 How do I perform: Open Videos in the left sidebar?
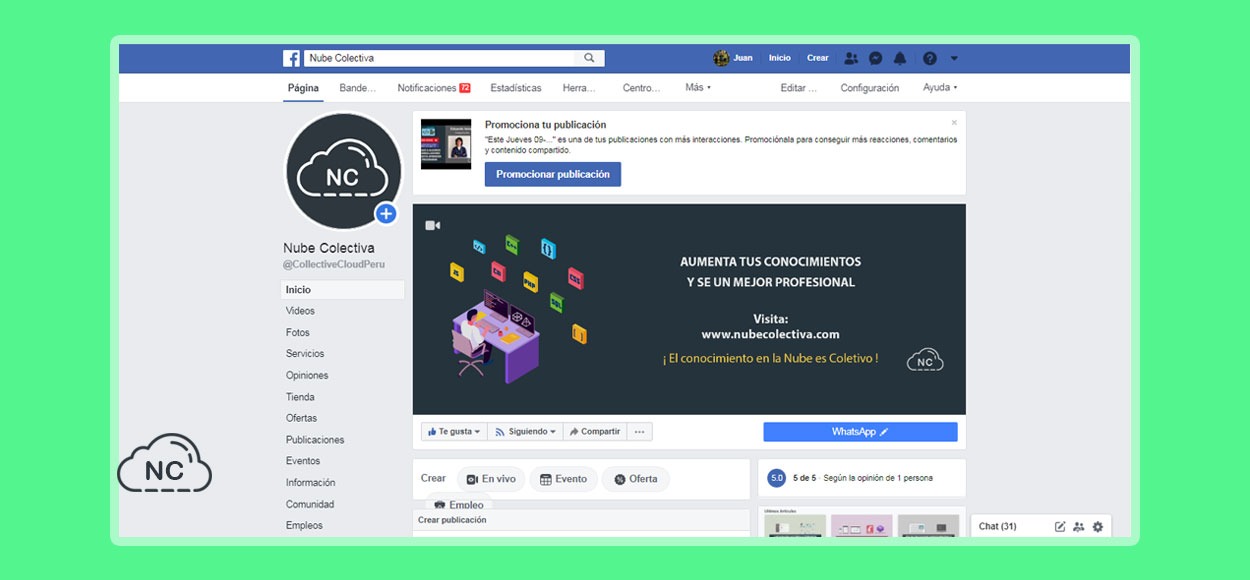coord(300,311)
